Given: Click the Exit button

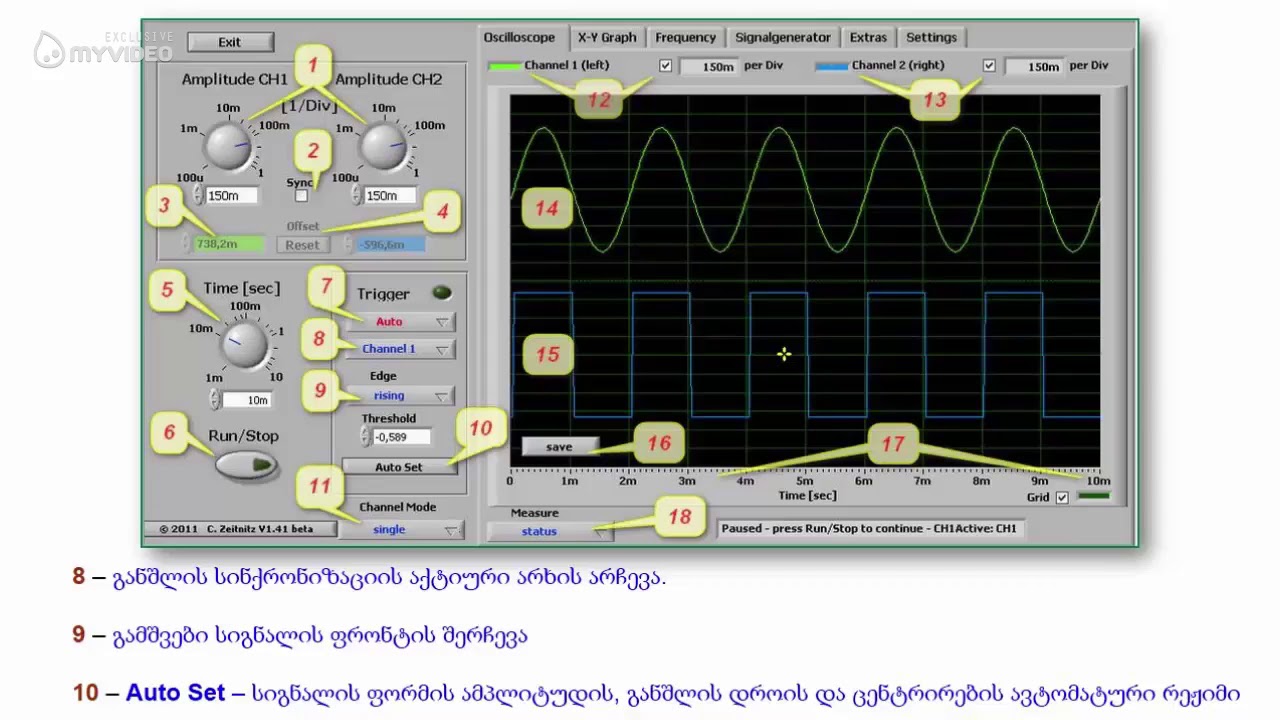Looking at the screenshot, I should [230, 42].
